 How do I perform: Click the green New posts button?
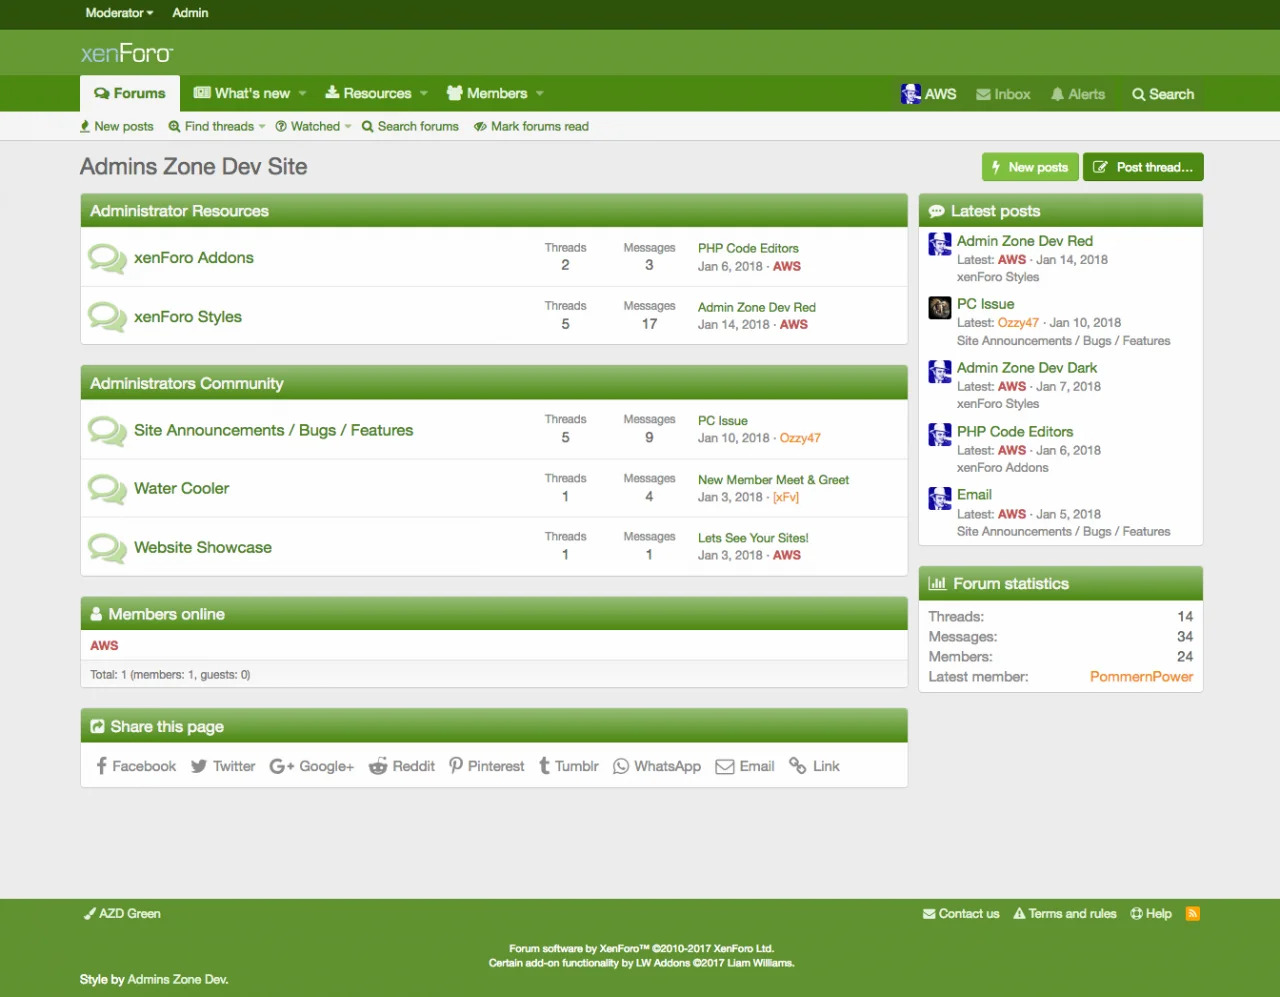pos(1030,167)
